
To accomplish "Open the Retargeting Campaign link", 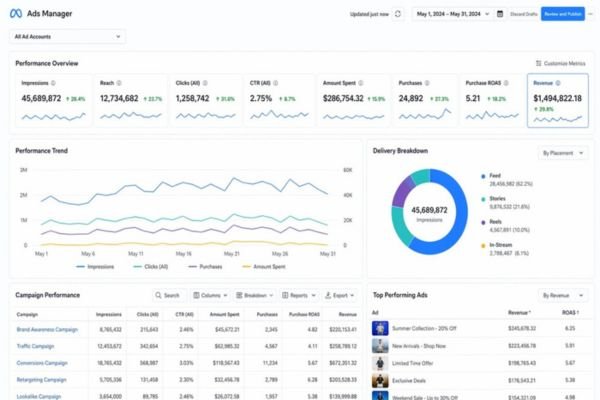I will tap(41, 379).
